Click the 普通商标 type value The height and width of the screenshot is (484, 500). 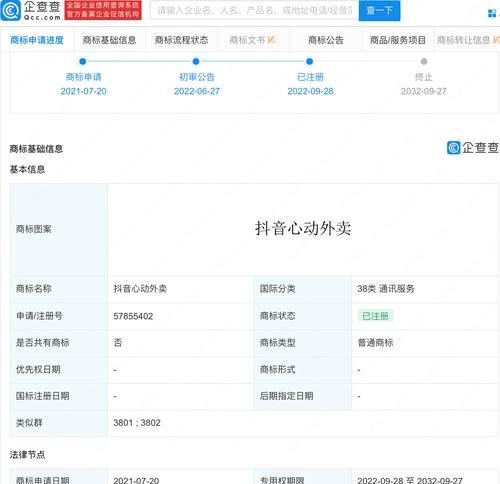pos(375,343)
